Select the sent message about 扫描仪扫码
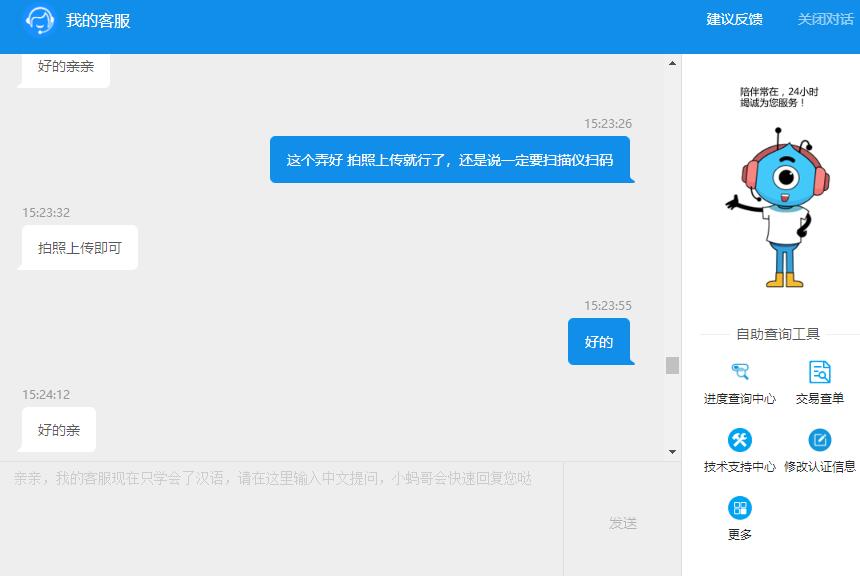 [x=452, y=160]
